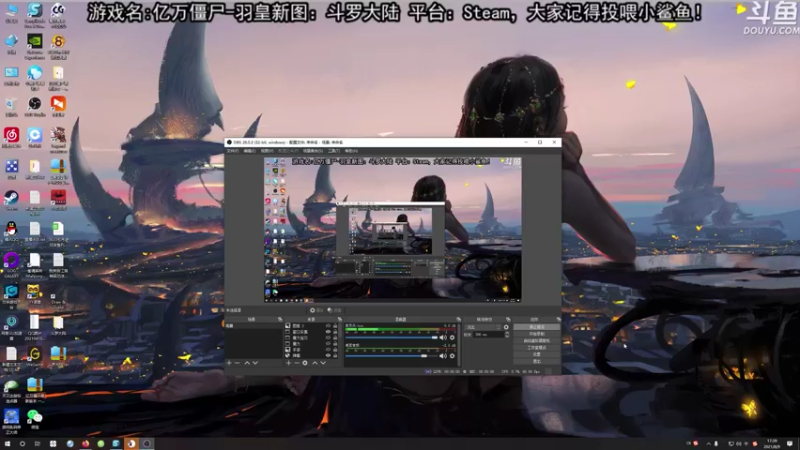Open Task View on the taskbar
Viewport: 800px width, 450px height.
click(37, 444)
